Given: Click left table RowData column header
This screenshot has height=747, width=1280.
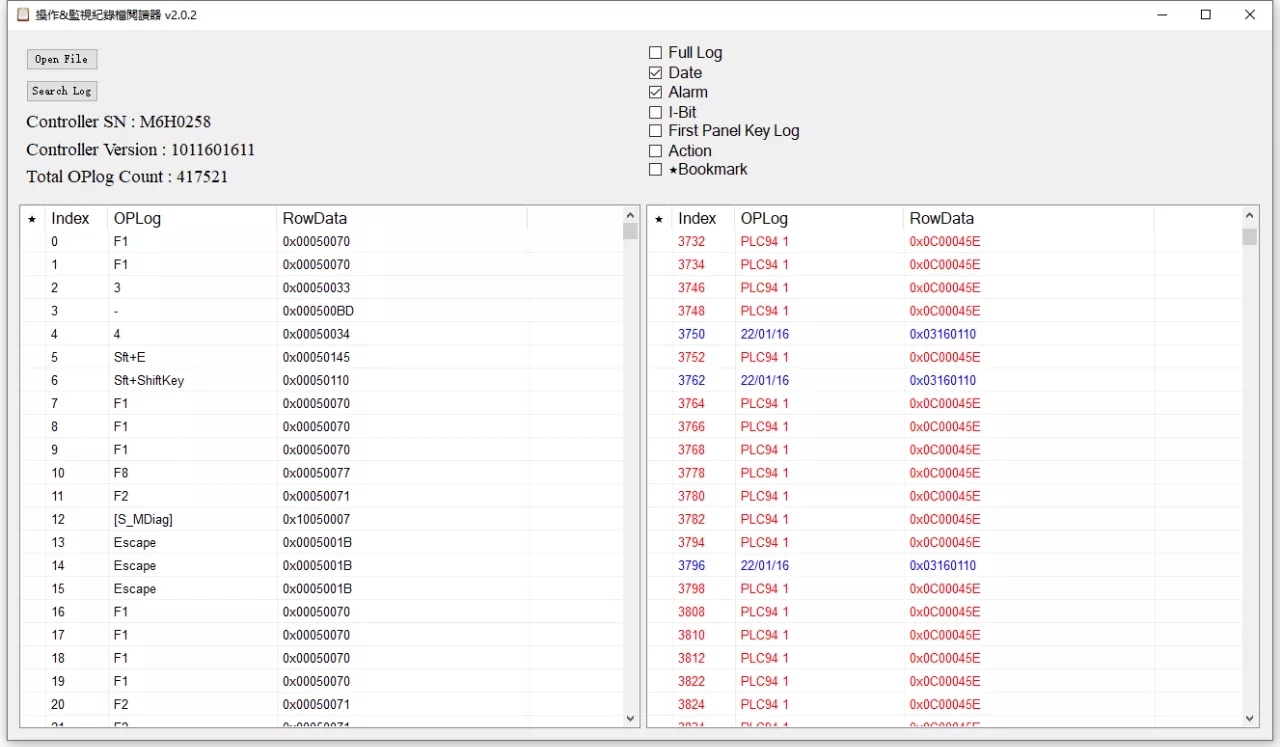Looking at the screenshot, I should [402, 218].
